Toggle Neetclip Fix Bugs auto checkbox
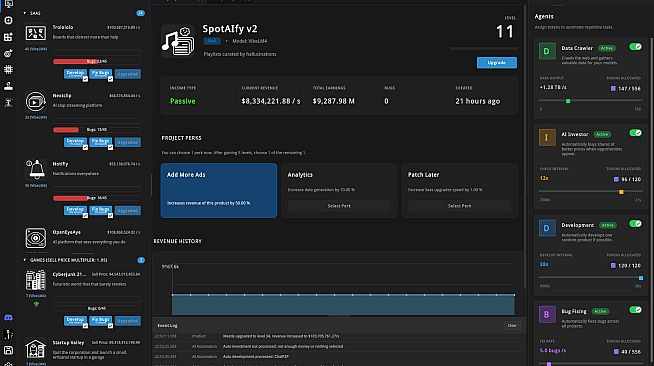This screenshot has height=366, width=654. coord(110,148)
